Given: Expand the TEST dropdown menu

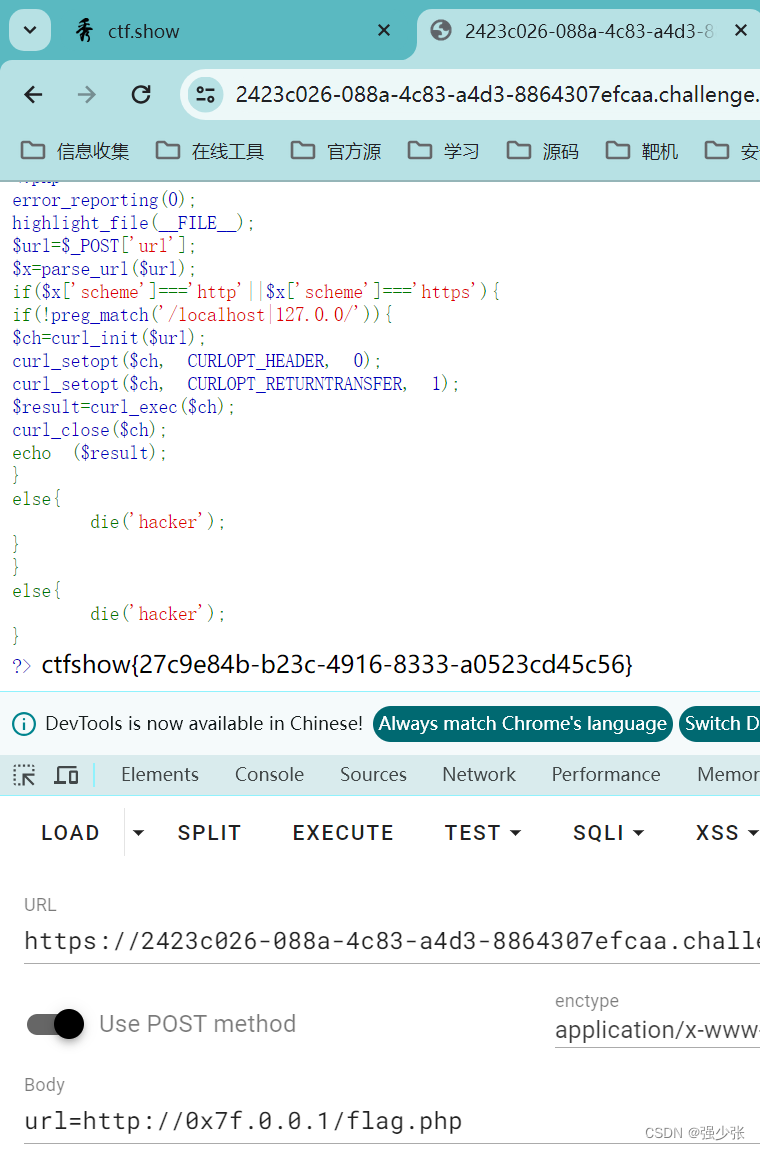Looking at the screenshot, I should [x=482, y=832].
